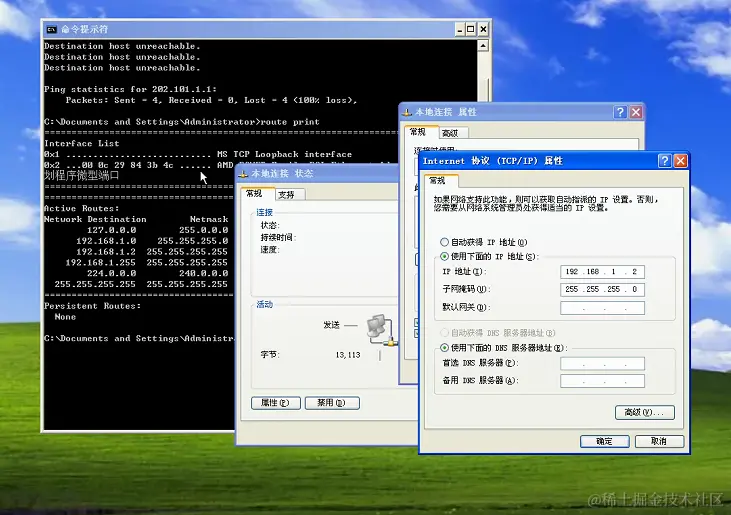
Task: Click the 'Ping statistics for 202.101.1.1:' line
Action: click(x=130, y=89)
